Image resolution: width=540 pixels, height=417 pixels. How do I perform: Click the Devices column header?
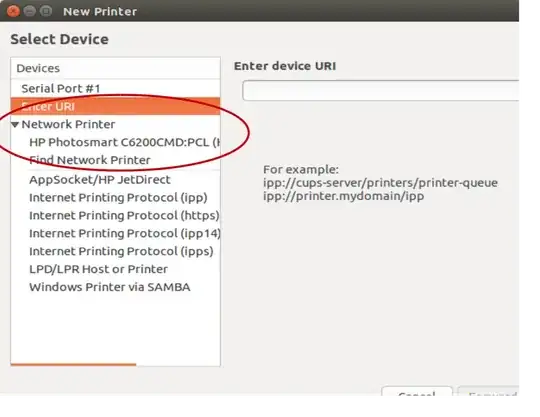(x=115, y=68)
